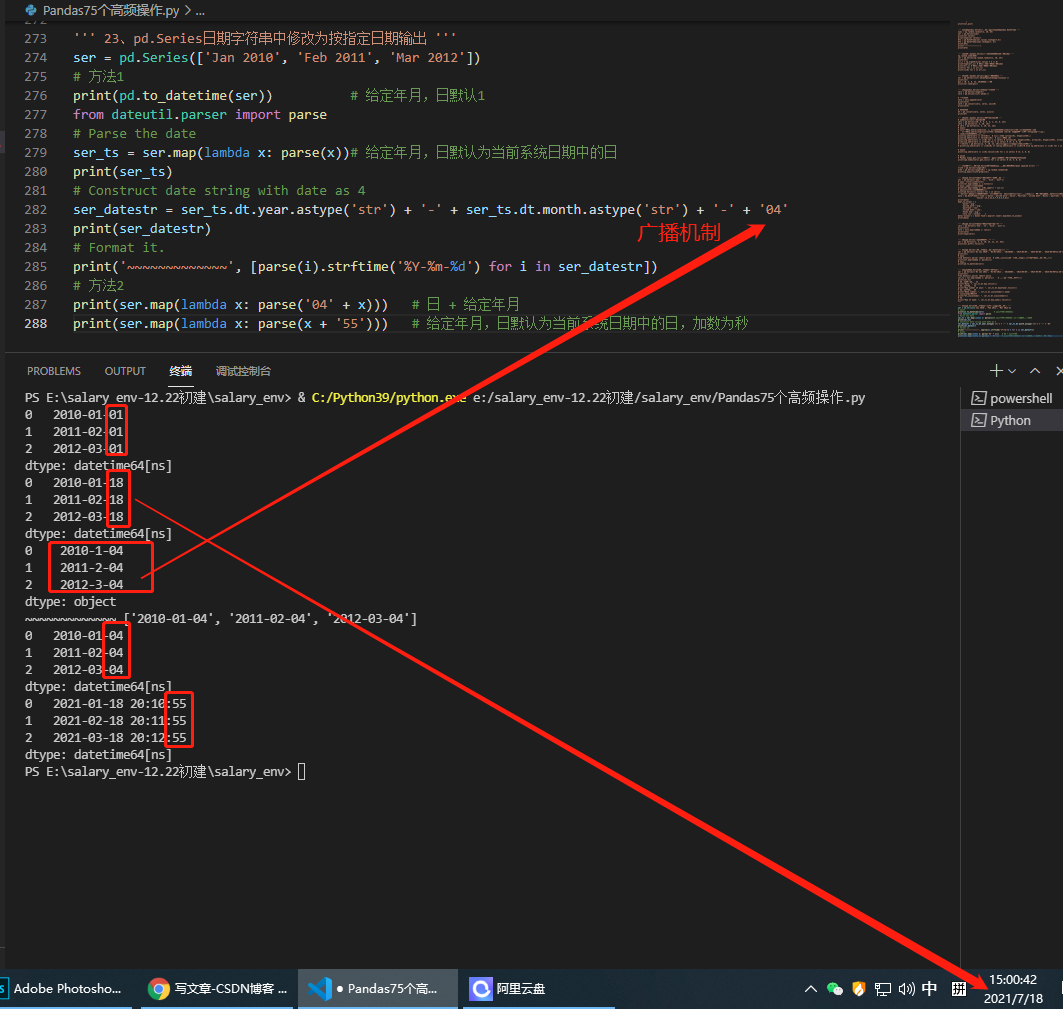Click the 阿里云盘 app icon on taskbar
The width and height of the screenshot is (1063, 1009).
tap(481, 989)
